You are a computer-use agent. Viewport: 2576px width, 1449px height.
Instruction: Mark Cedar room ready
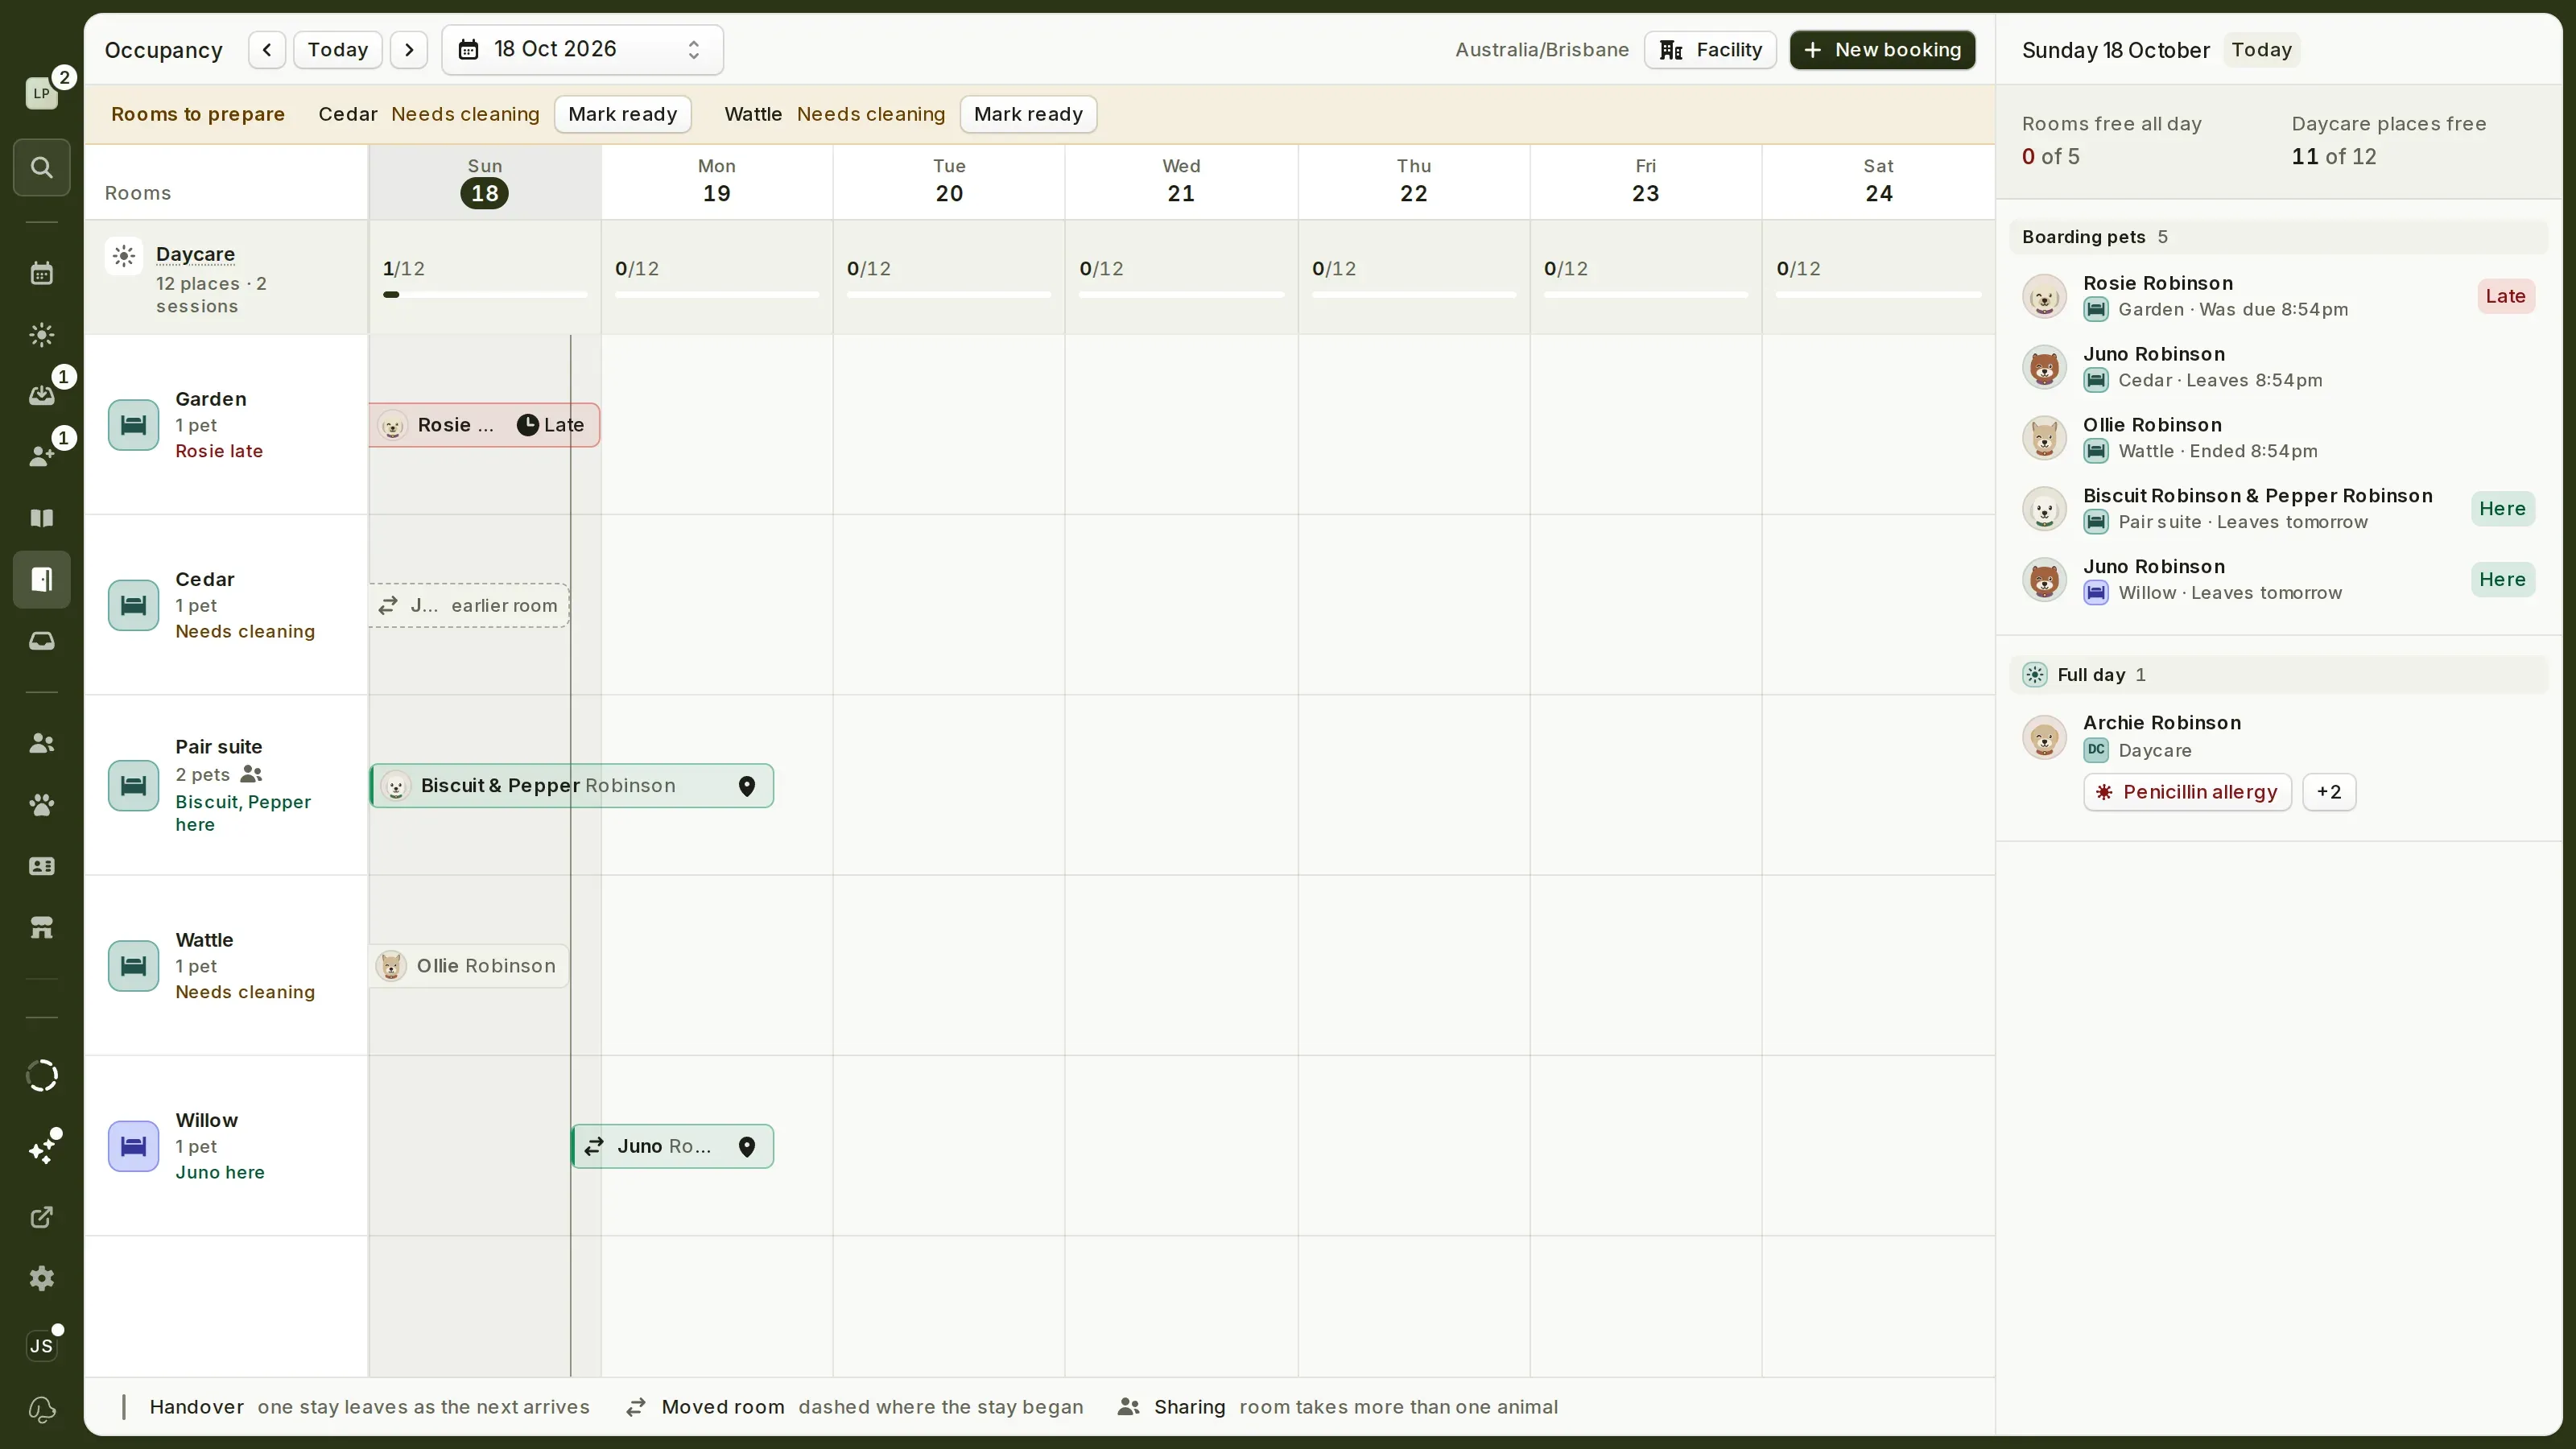[x=623, y=114]
